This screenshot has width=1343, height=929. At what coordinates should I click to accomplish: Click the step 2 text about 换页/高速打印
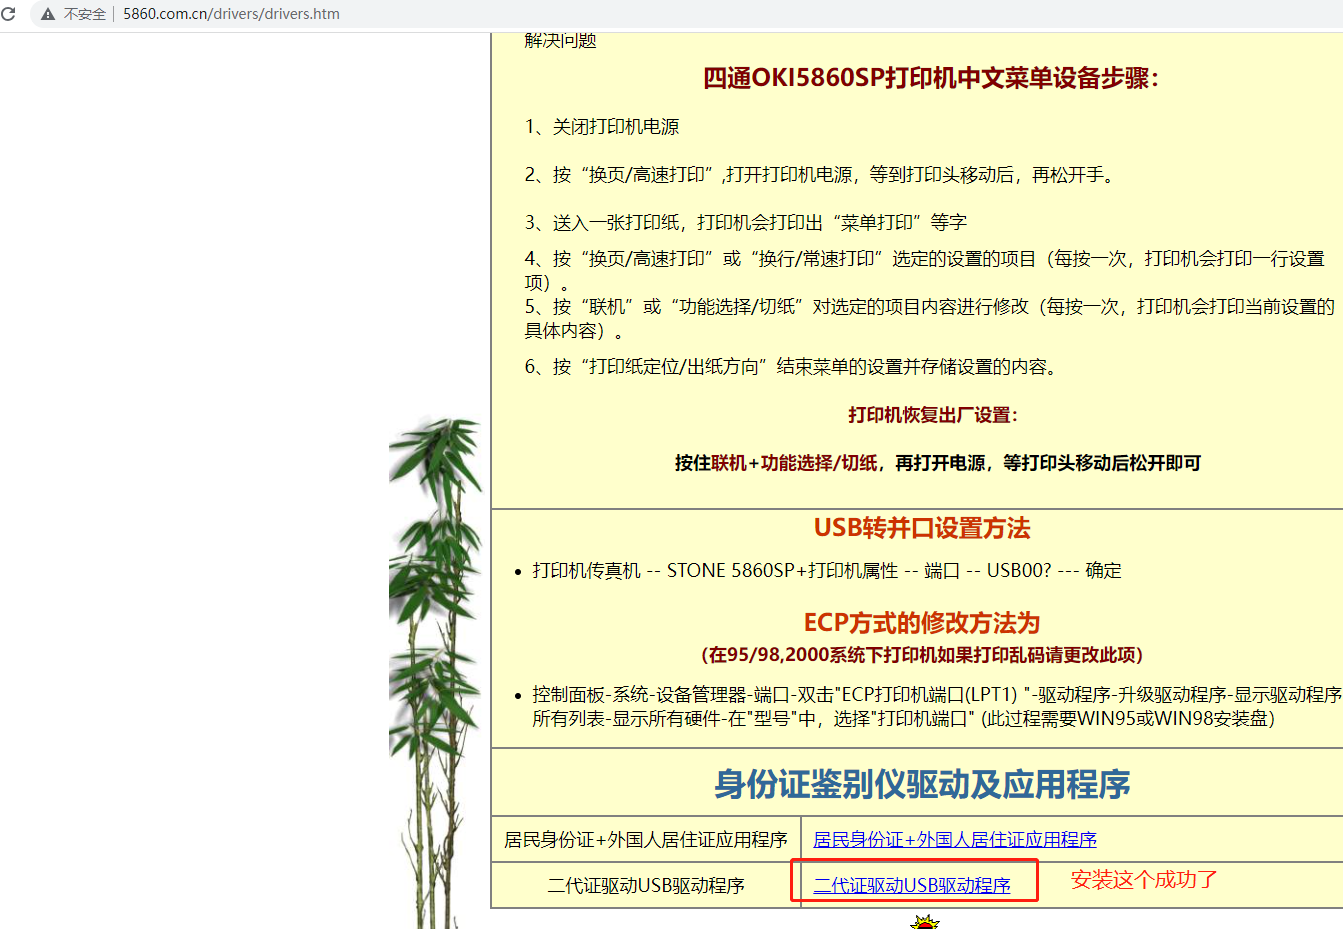[819, 175]
